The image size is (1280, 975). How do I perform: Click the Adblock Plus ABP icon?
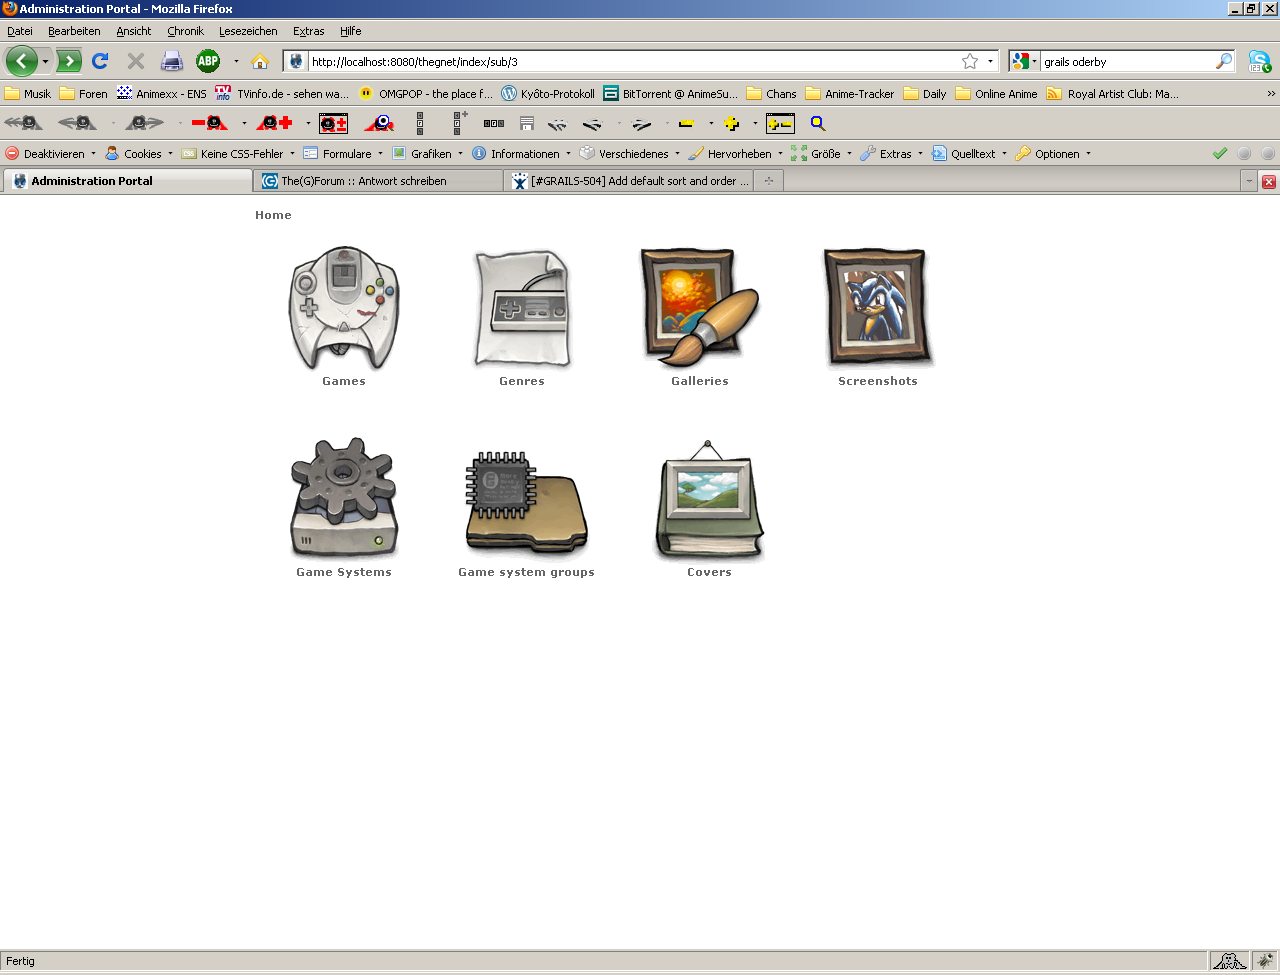click(x=208, y=61)
